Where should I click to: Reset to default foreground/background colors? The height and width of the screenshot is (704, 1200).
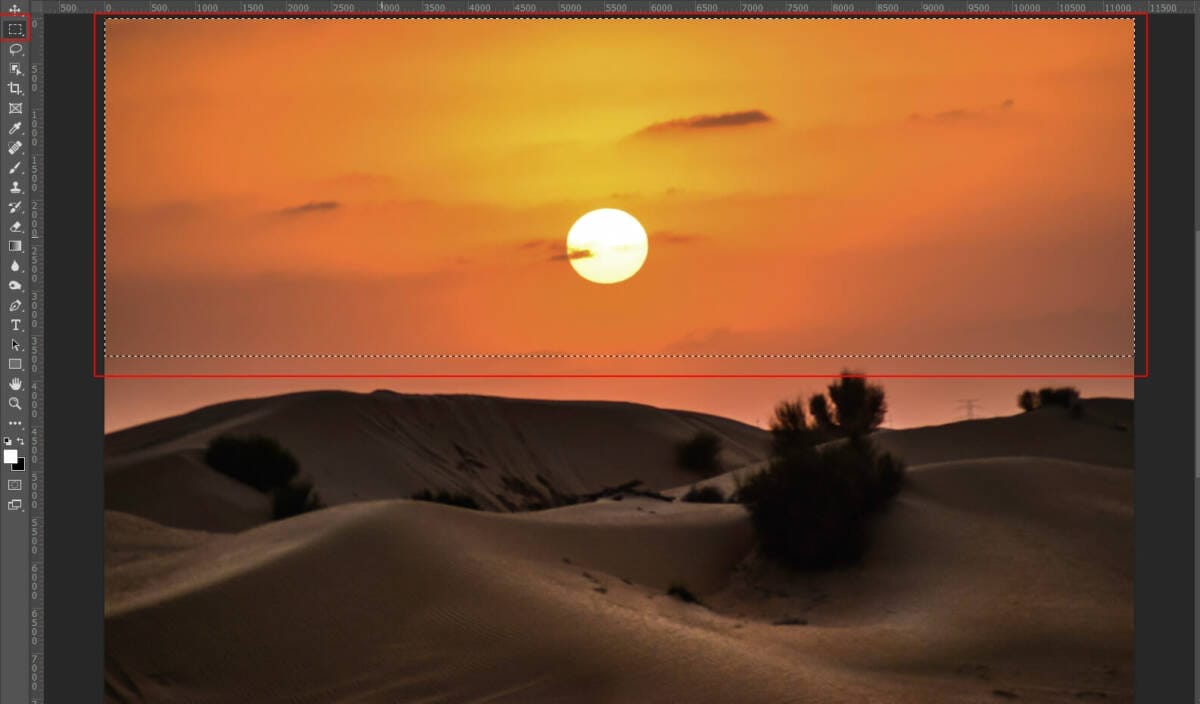pos(8,441)
